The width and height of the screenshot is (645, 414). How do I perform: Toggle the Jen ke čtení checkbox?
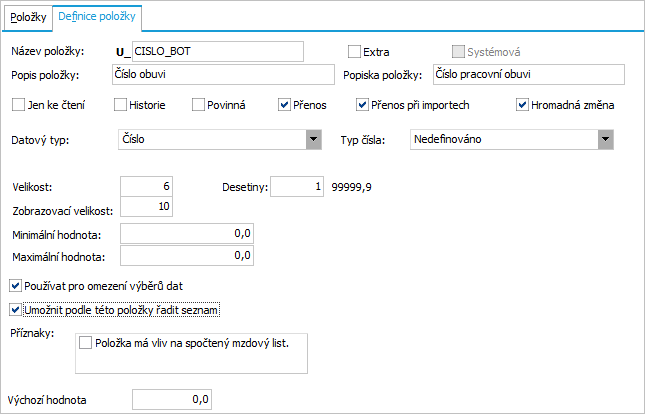tap(18, 104)
